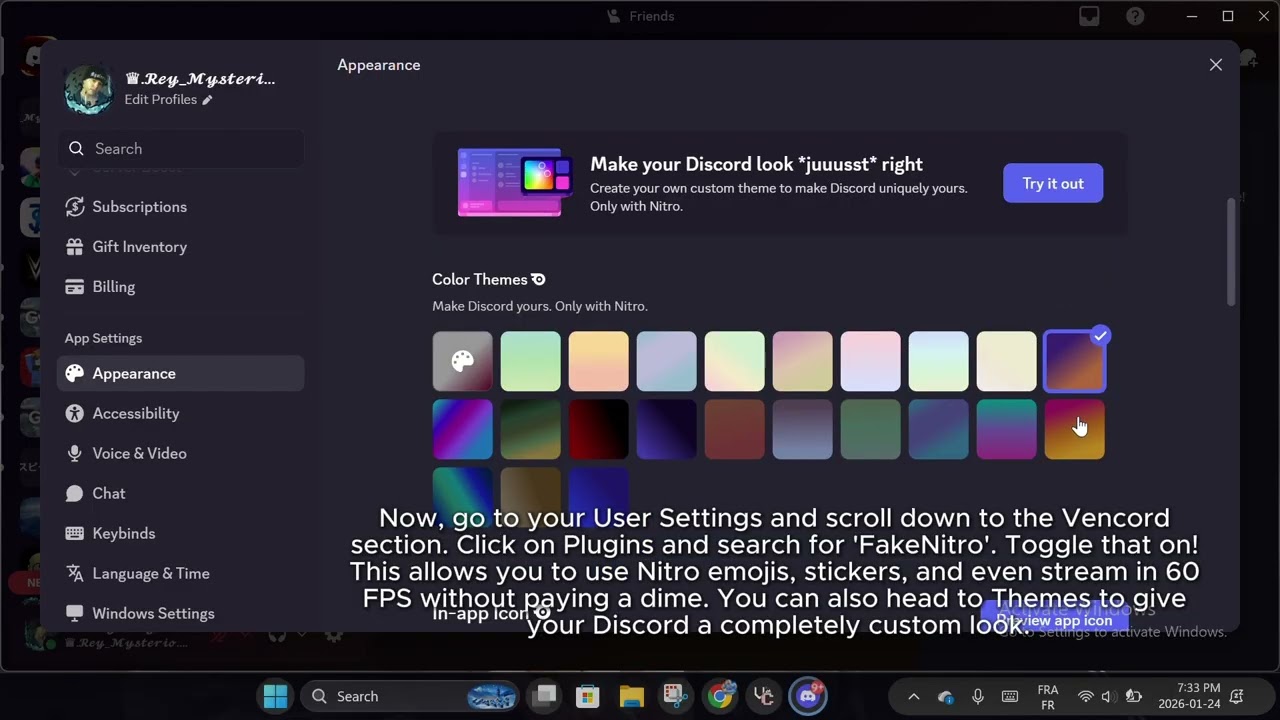
Task: Click the tray microphone icon
Action: [978, 697]
